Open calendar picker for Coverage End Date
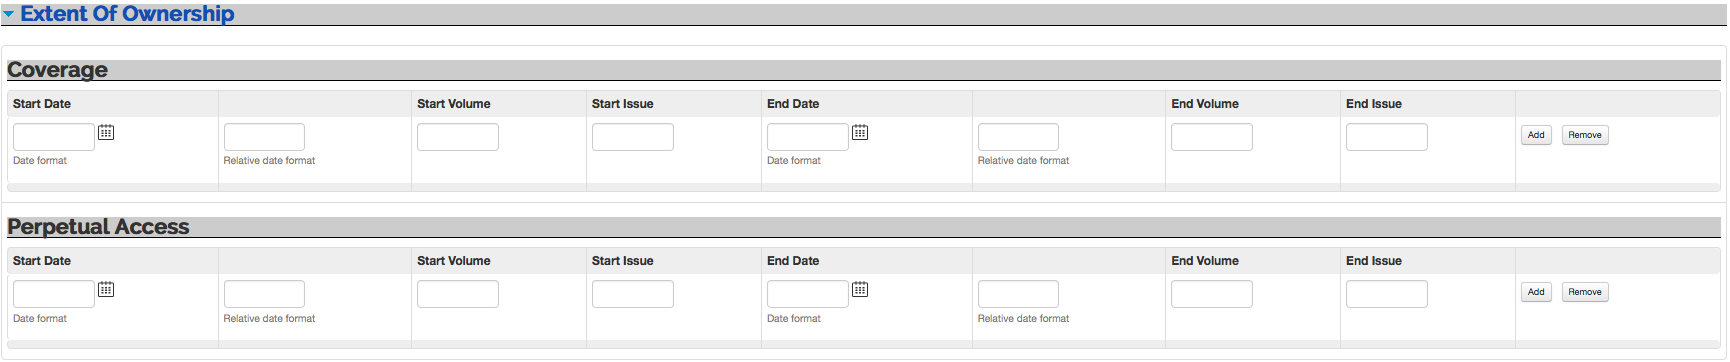This screenshot has height=362, width=1730. [x=860, y=132]
